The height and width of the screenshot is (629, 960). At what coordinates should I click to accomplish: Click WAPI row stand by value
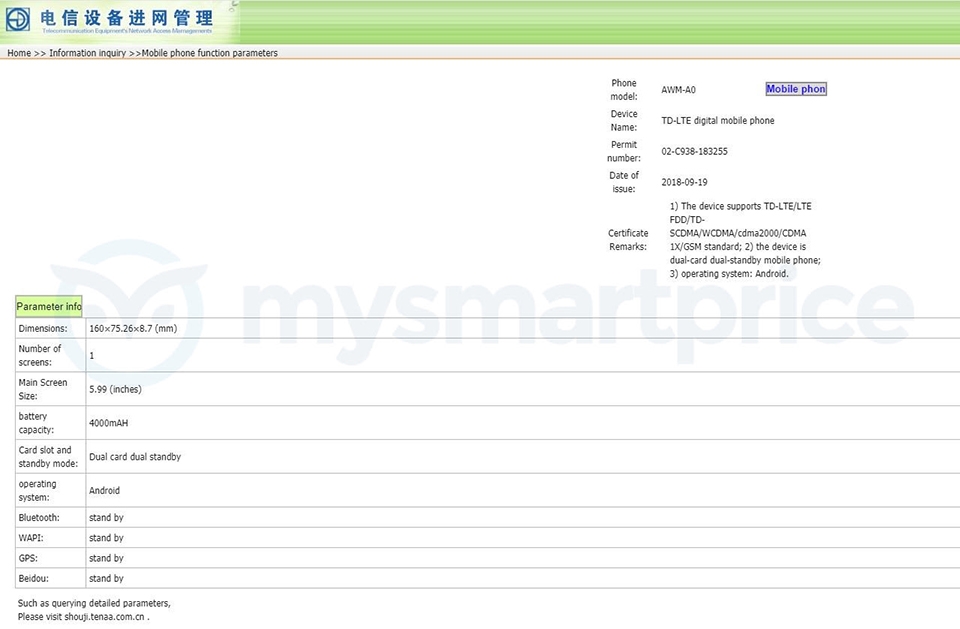point(106,538)
